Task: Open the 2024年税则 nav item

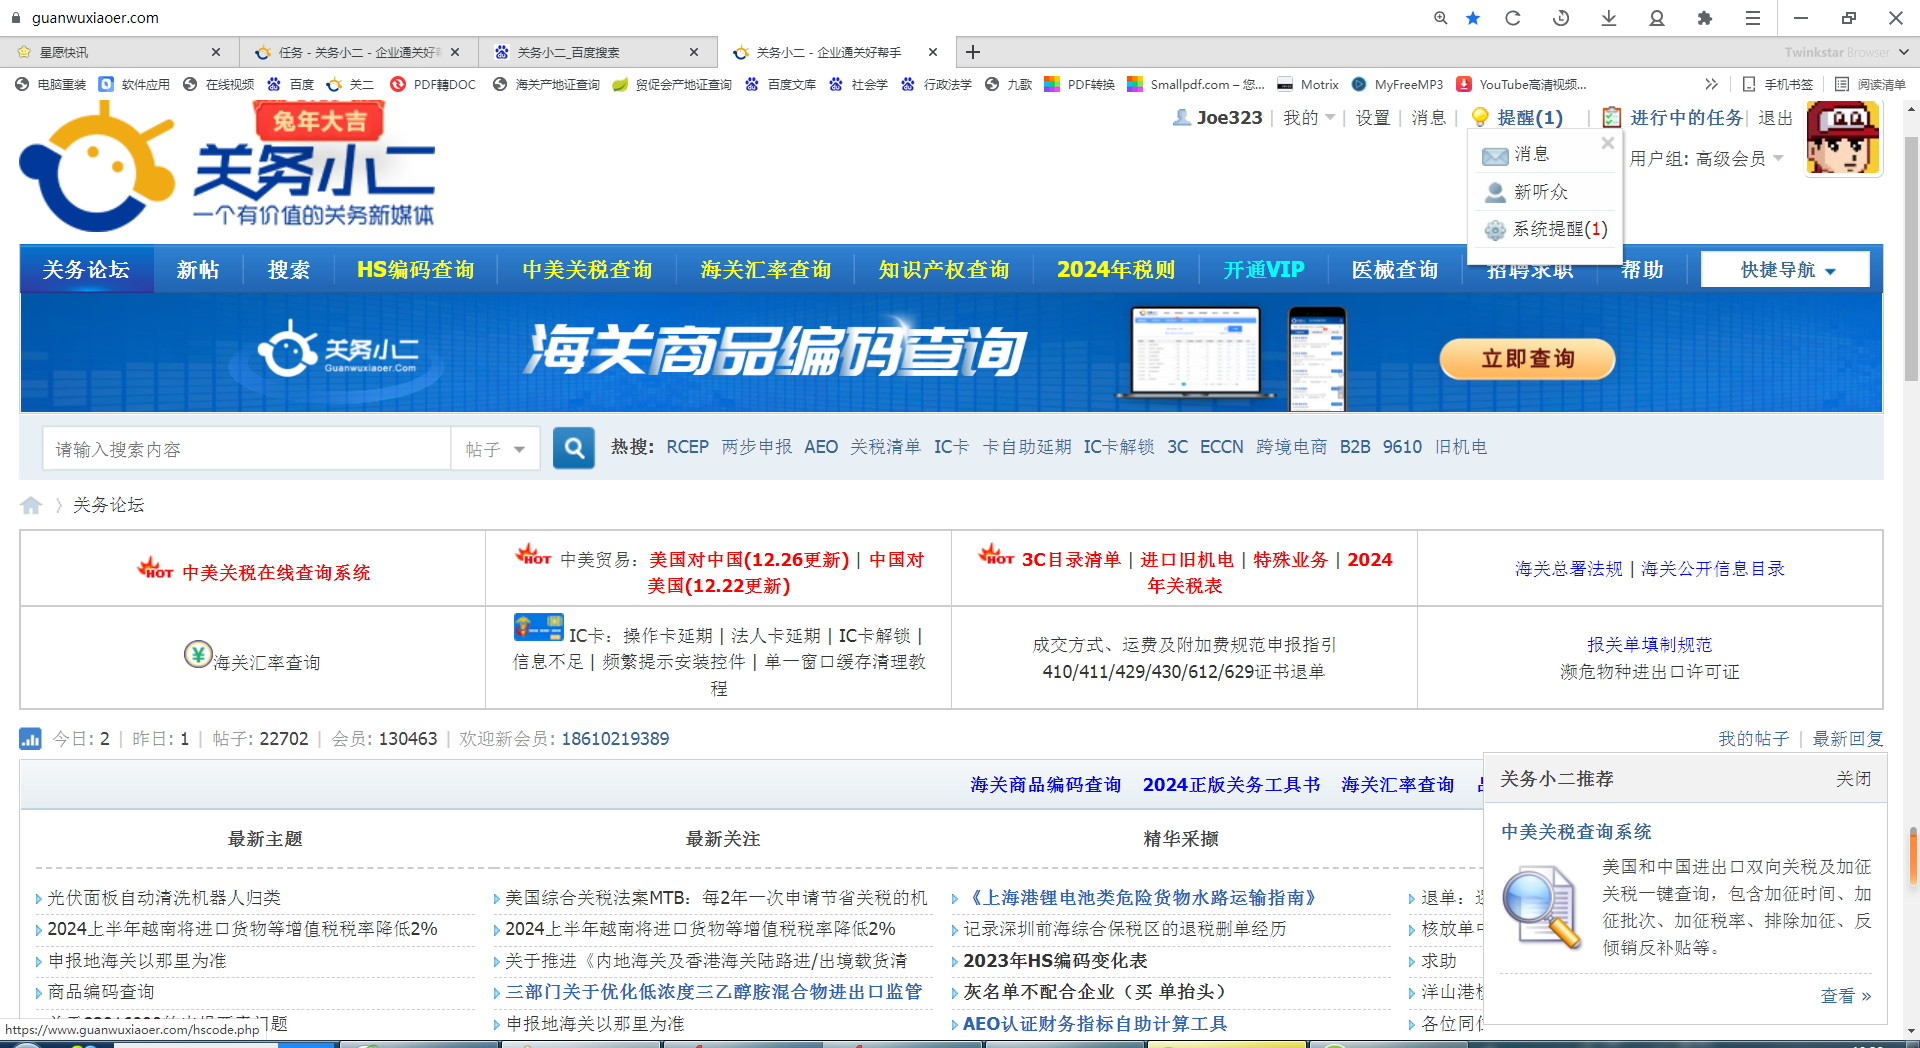Action: tap(1116, 270)
